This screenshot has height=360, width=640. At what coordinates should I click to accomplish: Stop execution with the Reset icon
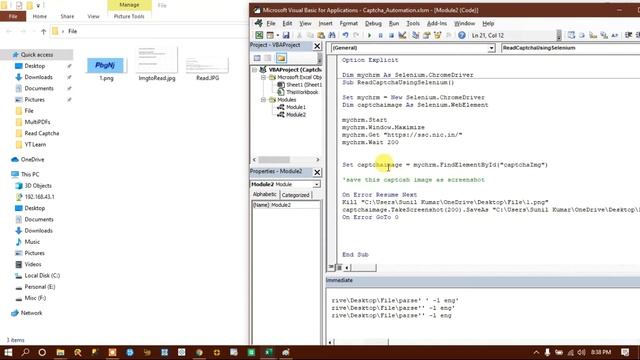click(x=391, y=36)
